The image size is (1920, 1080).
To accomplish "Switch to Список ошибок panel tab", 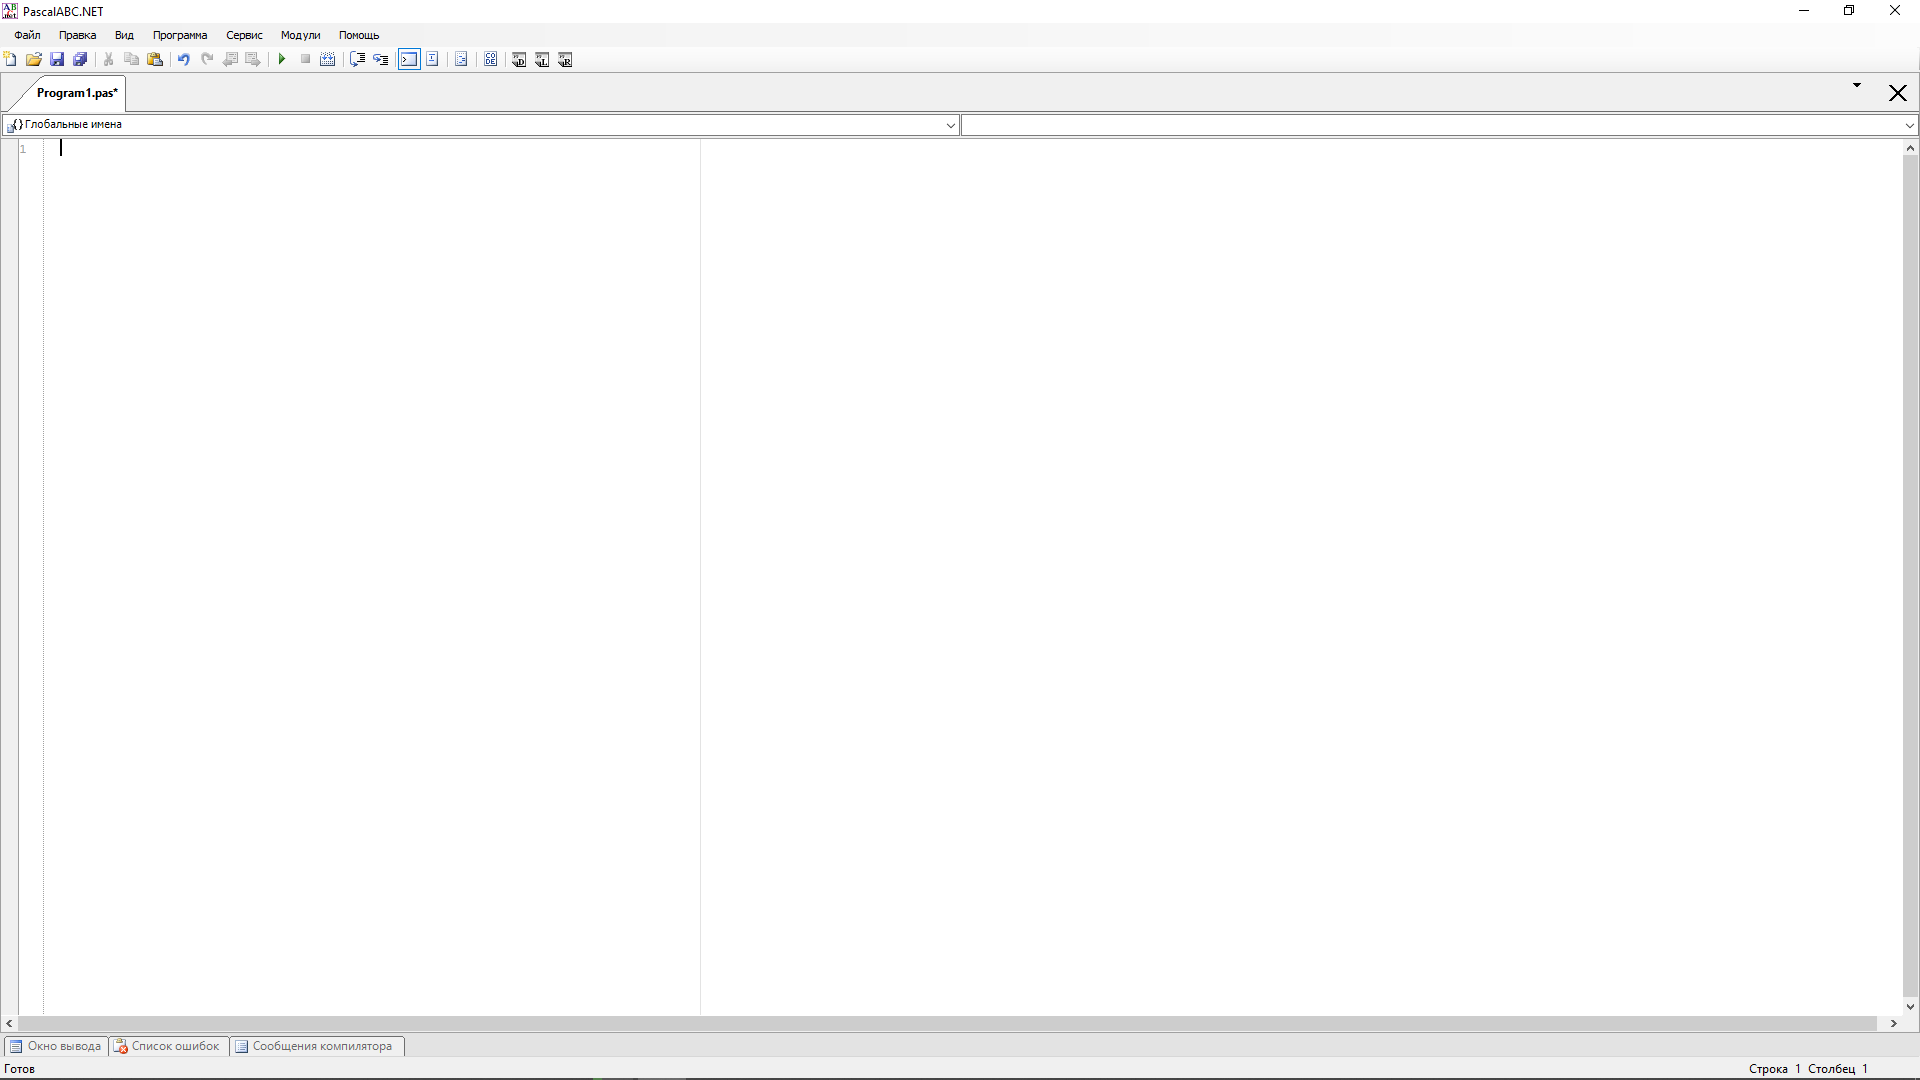I will point(167,1046).
